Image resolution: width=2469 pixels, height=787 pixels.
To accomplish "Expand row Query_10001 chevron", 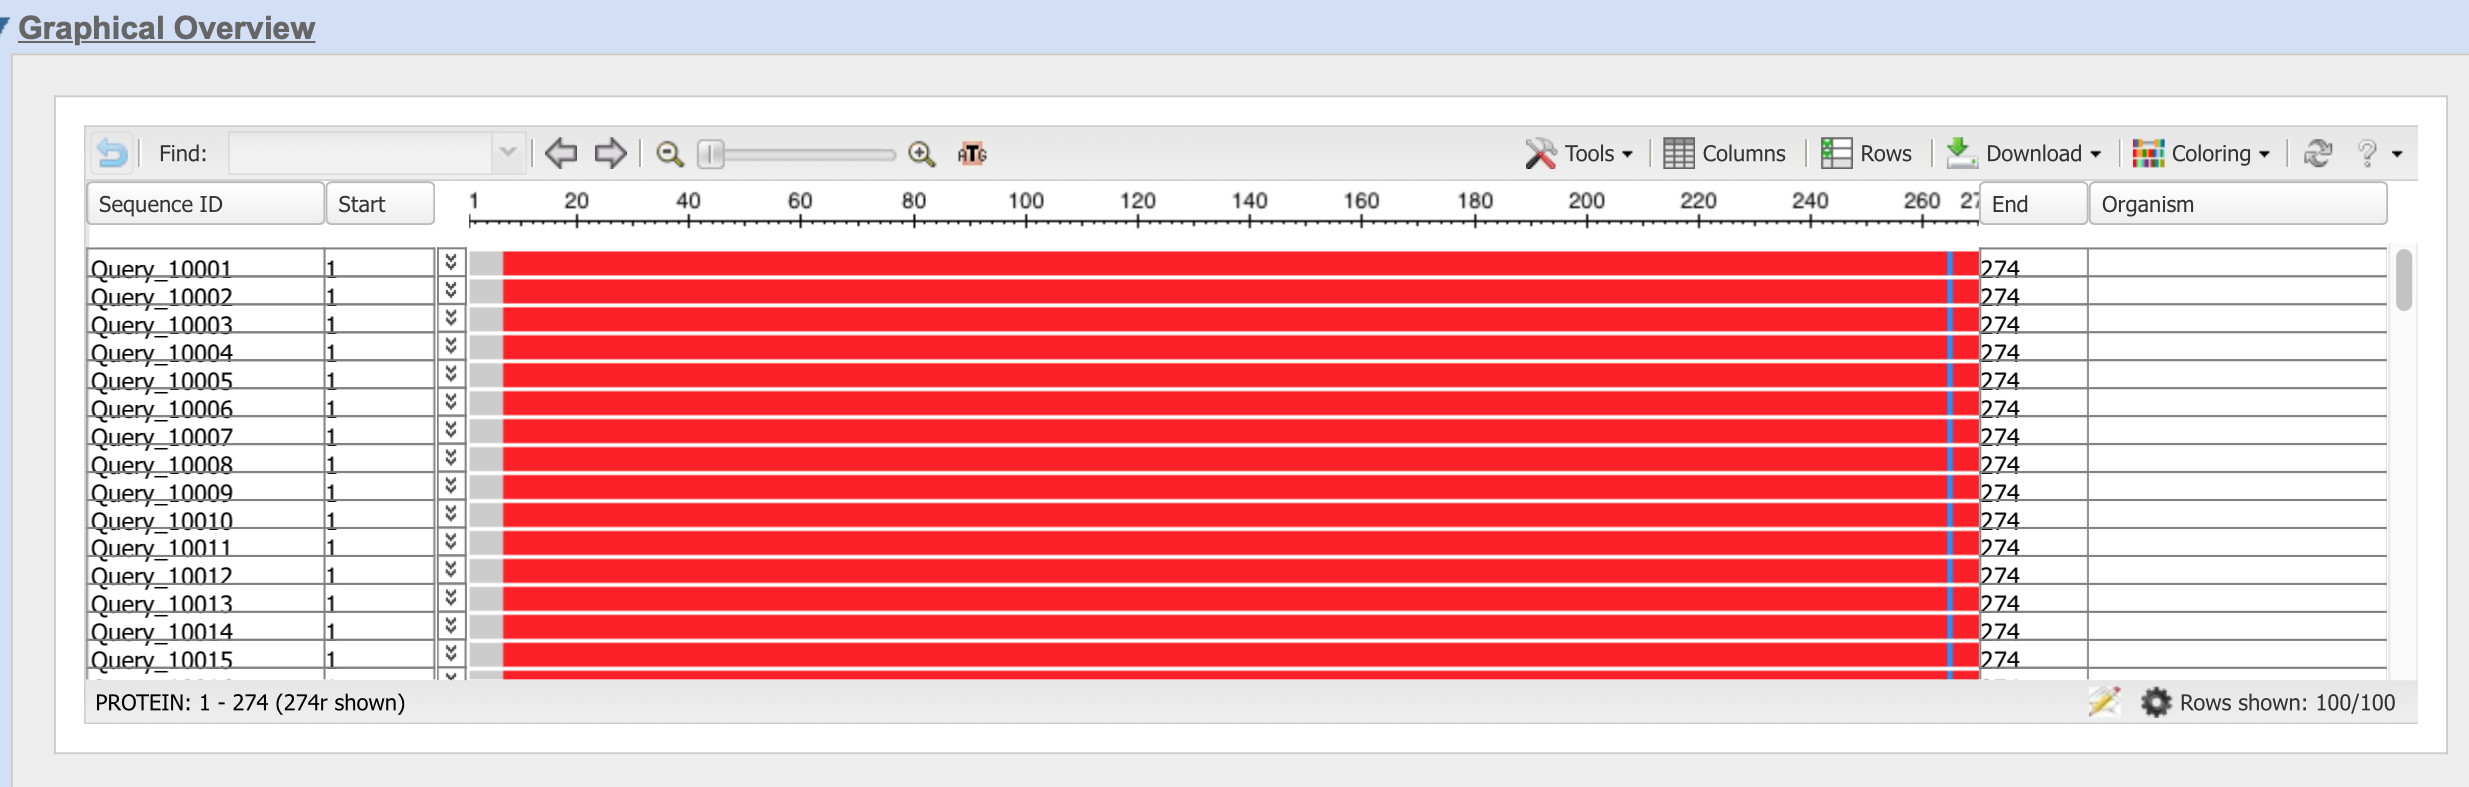I will [x=451, y=262].
